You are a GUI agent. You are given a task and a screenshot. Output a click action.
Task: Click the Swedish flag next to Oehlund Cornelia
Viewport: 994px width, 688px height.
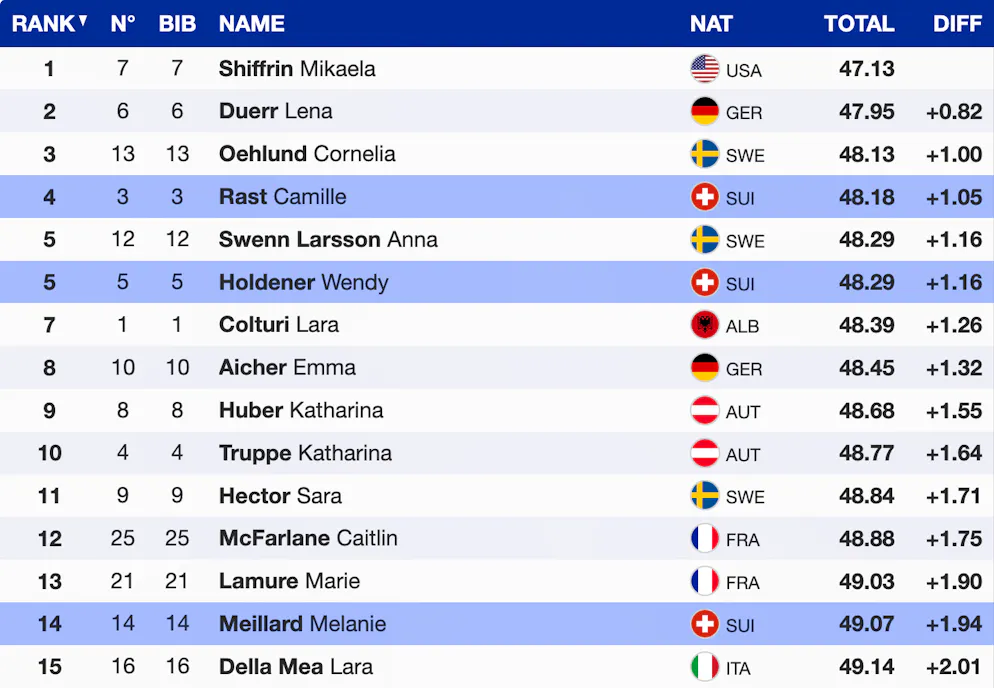point(705,154)
